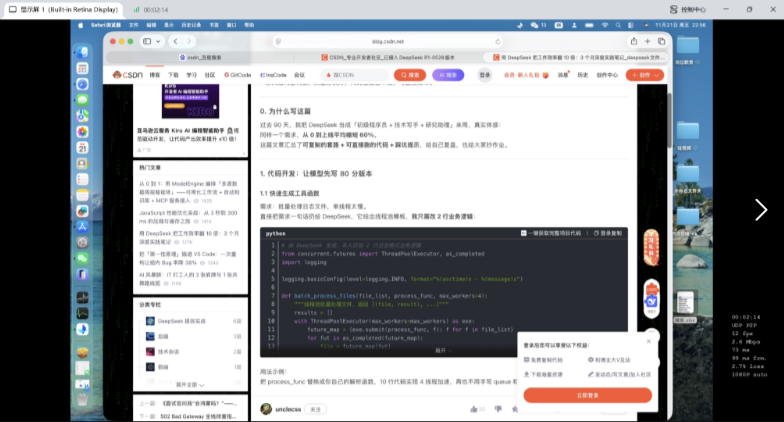Click the thumbs-up like icon under the article
The height and width of the screenshot is (422, 784).
click(x=474, y=409)
